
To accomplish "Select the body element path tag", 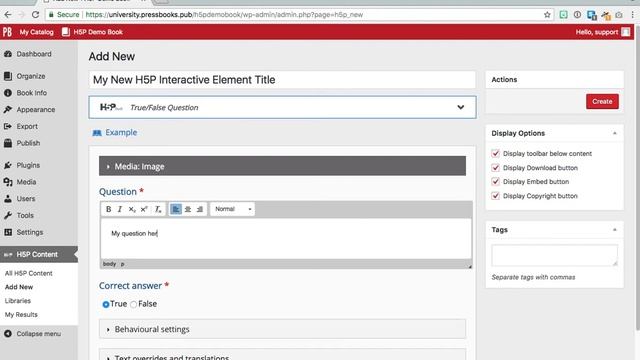I will pos(109,264).
